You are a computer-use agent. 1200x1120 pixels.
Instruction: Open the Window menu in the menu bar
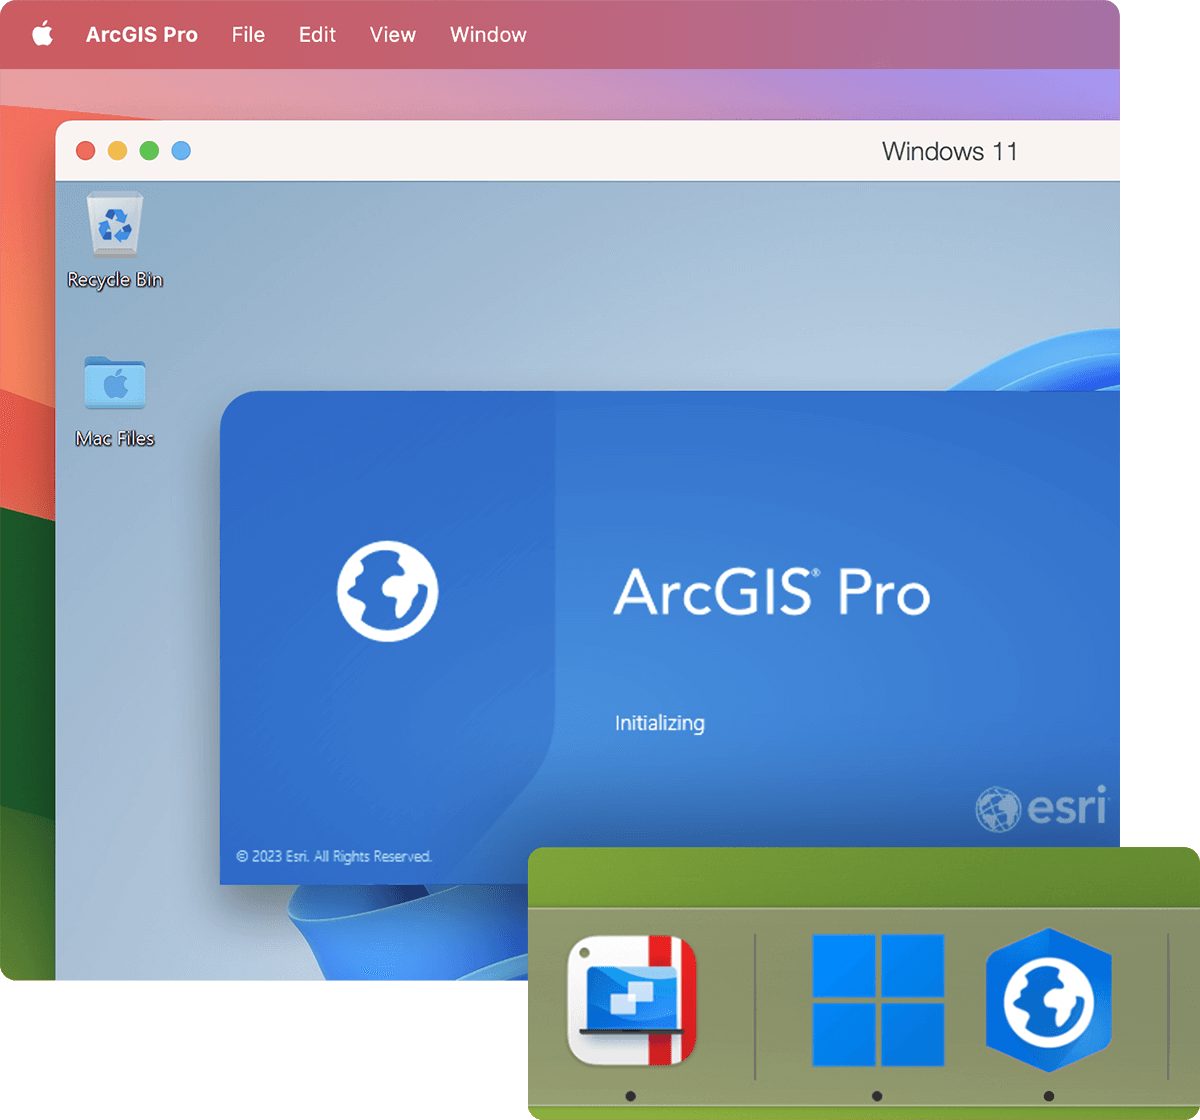point(487,34)
